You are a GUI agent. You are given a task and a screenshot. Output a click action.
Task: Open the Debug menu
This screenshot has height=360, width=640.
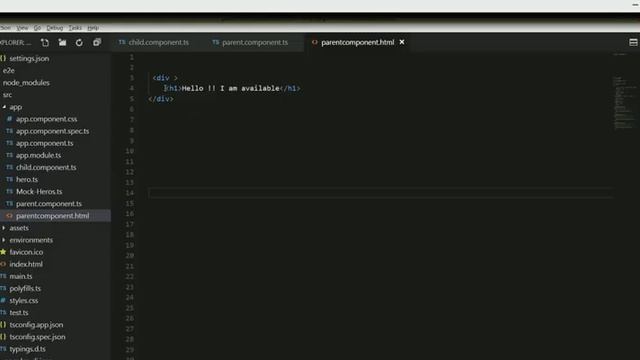point(55,28)
